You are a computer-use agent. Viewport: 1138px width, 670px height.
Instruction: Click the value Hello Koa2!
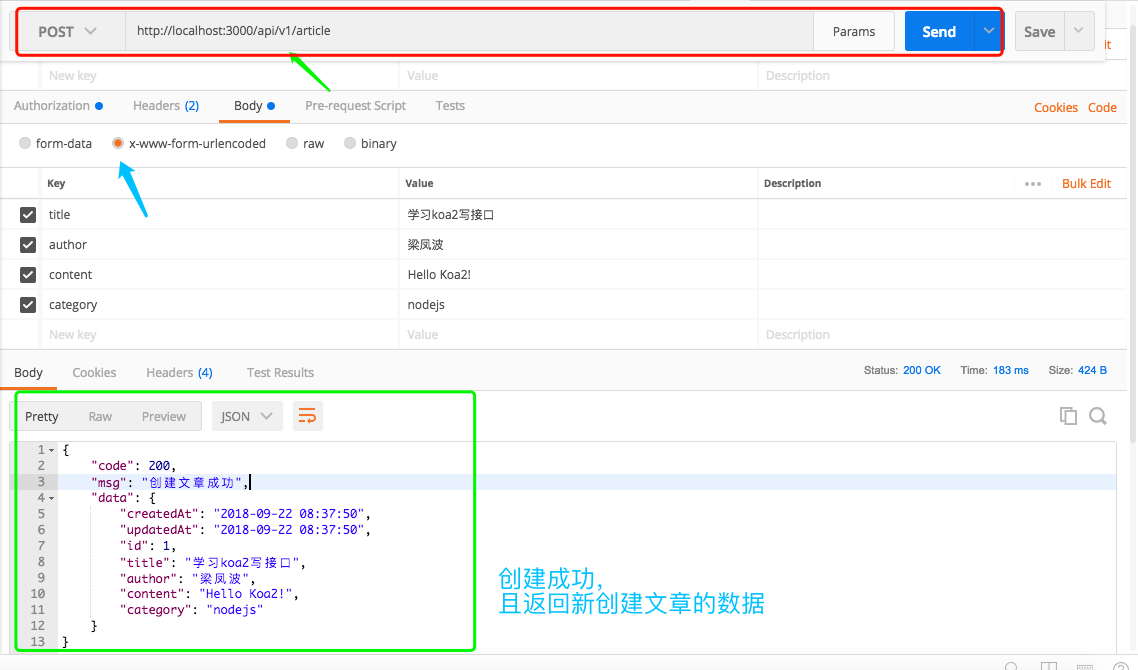[x=439, y=274]
